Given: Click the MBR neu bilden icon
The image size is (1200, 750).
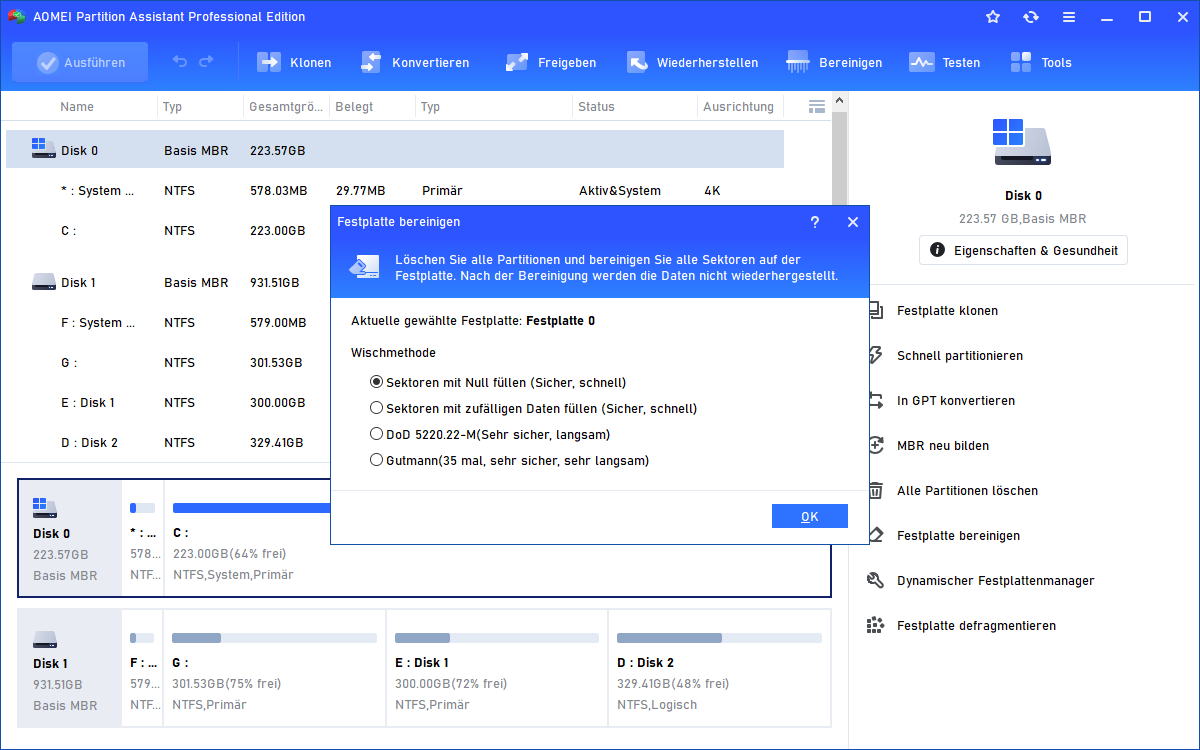Looking at the screenshot, I should pos(875,446).
